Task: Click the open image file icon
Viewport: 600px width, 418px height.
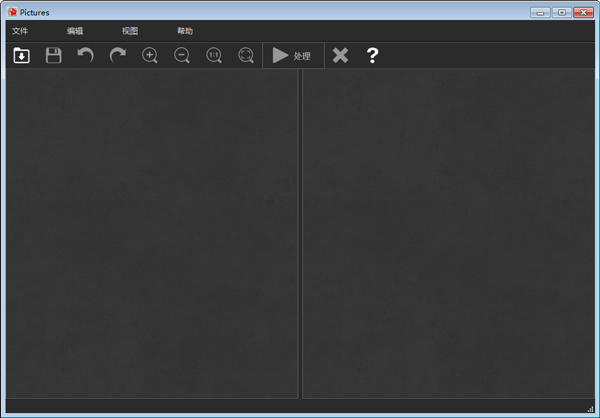Action: click(21, 56)
